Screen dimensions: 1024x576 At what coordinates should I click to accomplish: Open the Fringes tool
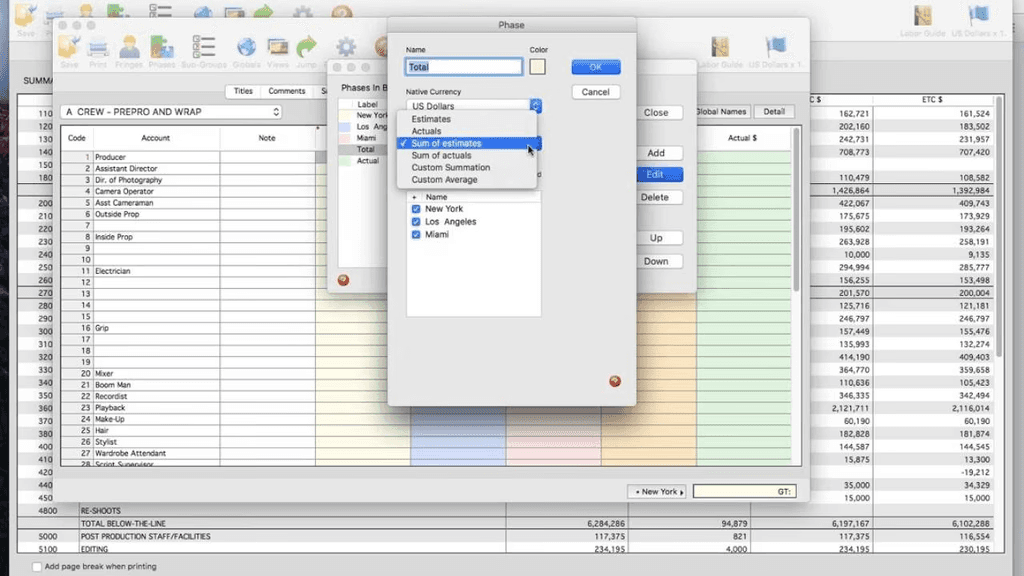click(129, 51)
